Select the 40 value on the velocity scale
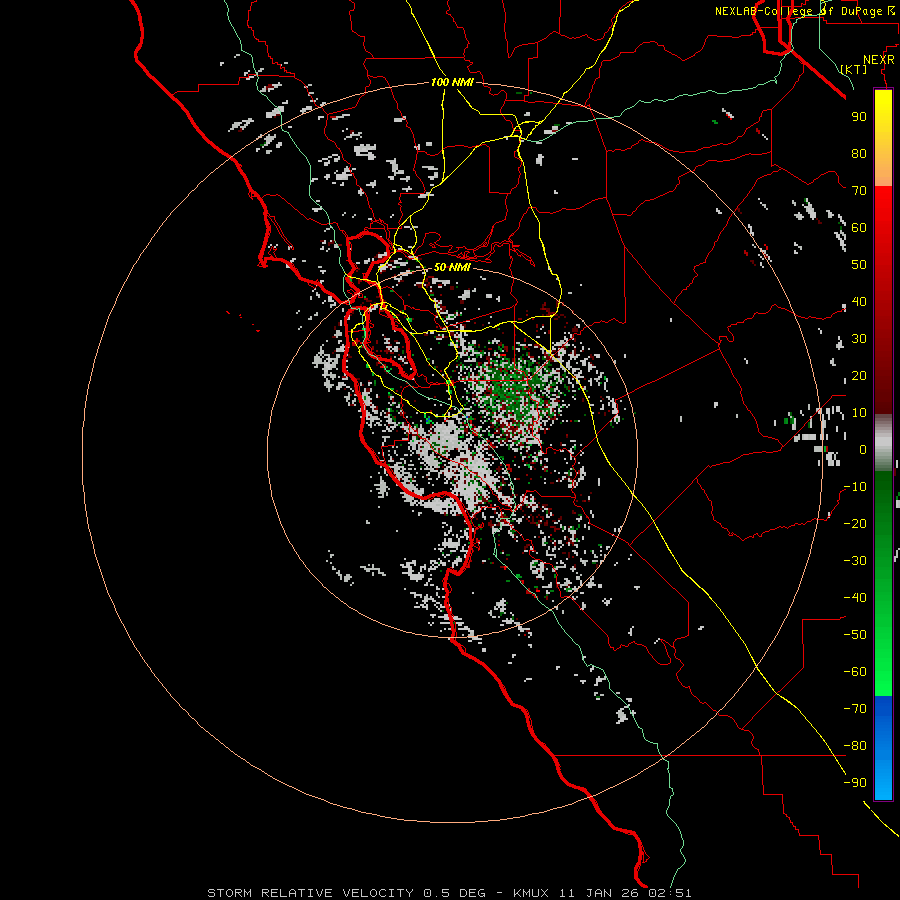 pyautogui.click(x=859, y=301)
